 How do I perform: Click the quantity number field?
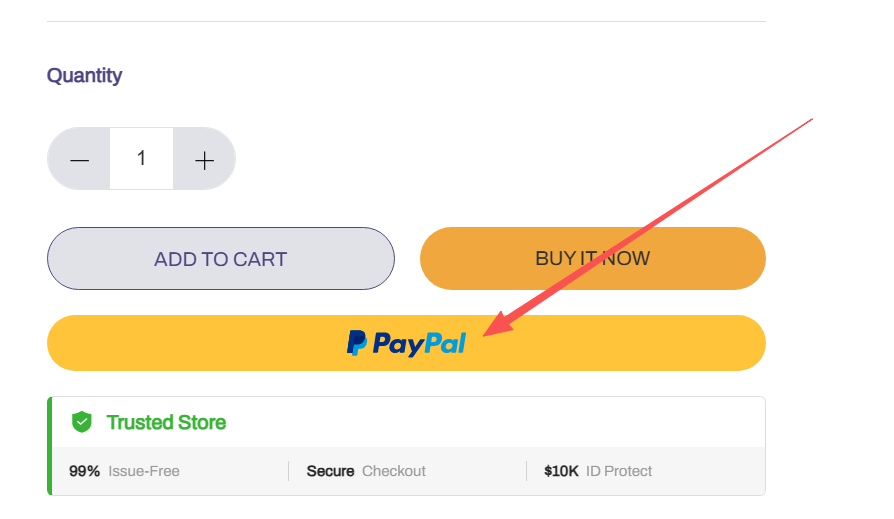(141, 159)
